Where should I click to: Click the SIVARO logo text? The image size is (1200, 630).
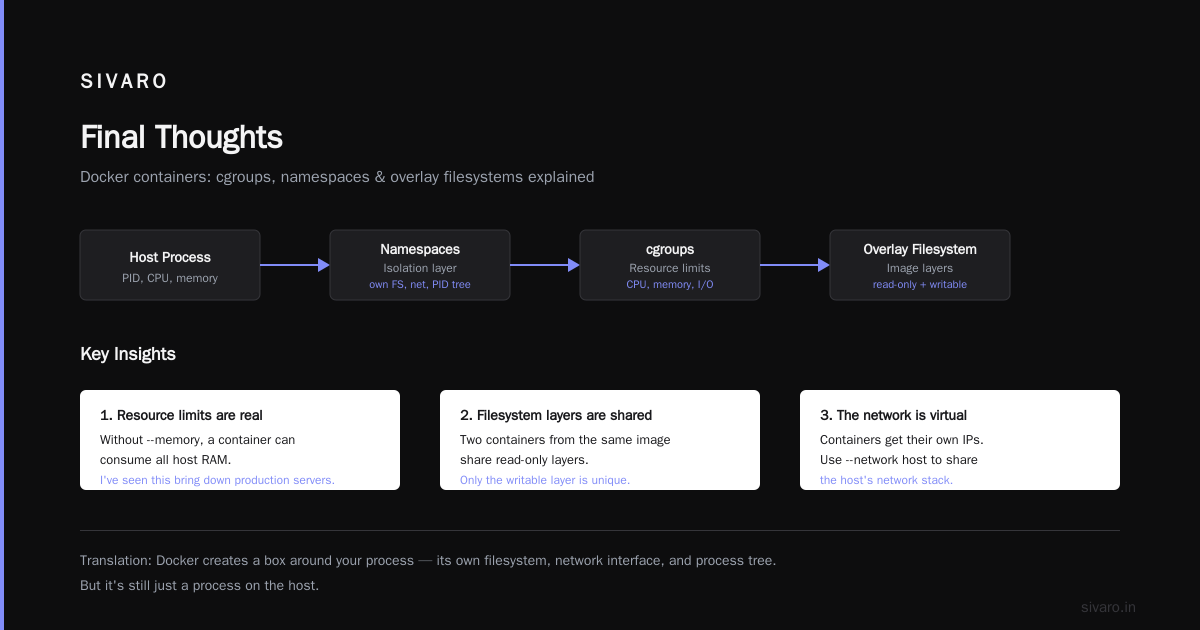[124, 82]
